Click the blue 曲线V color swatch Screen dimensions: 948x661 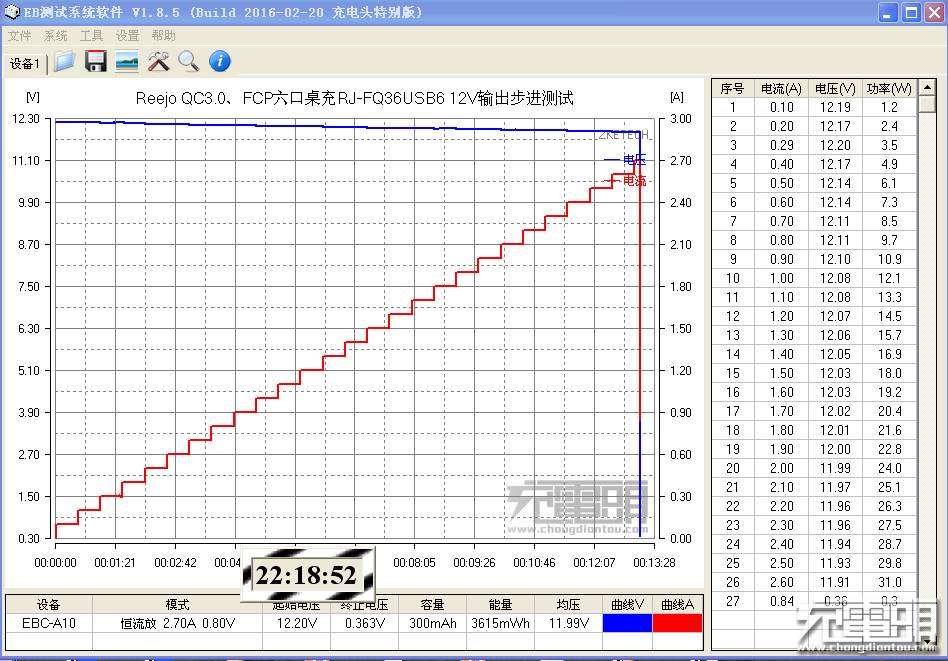tap(627, 623)
